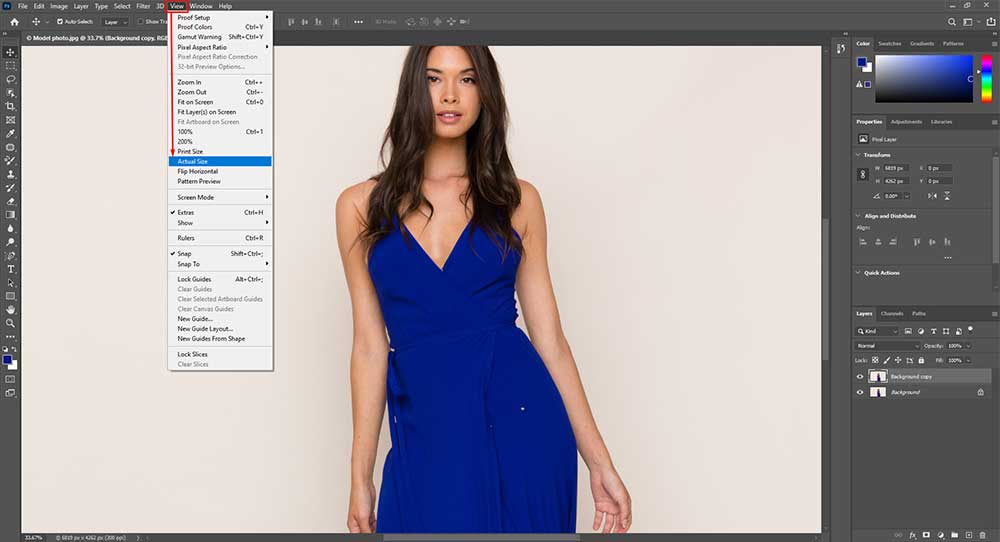Click Fit on Screen menu entry
The height and width of the screenshot is (542, 1000).
click(x=195, y=102)
